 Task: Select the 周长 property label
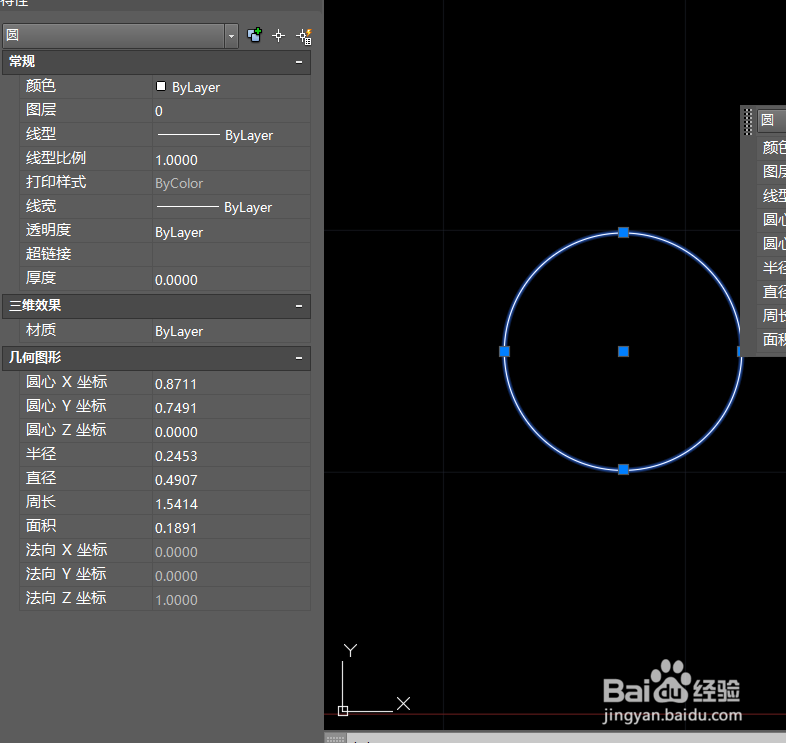41,502
